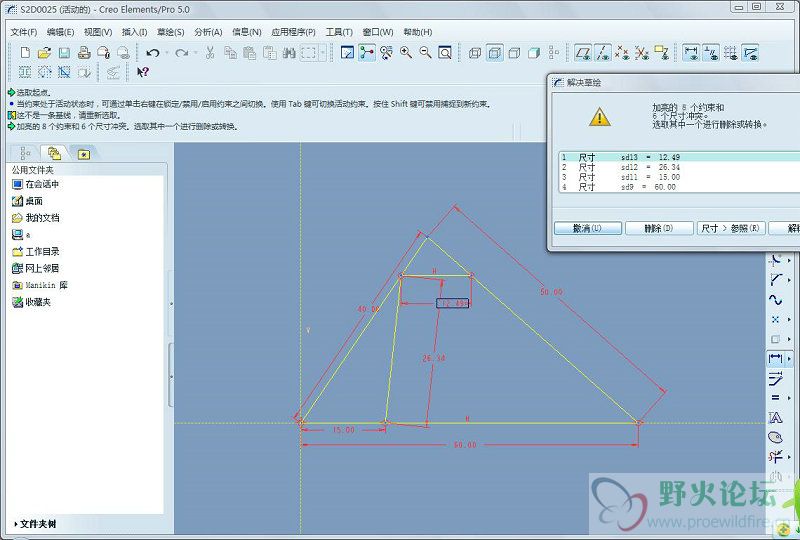Select conflict row sd12 = 26.34
Screen dimensions: 800x540
pyautogui.click(x=680, y=167)
